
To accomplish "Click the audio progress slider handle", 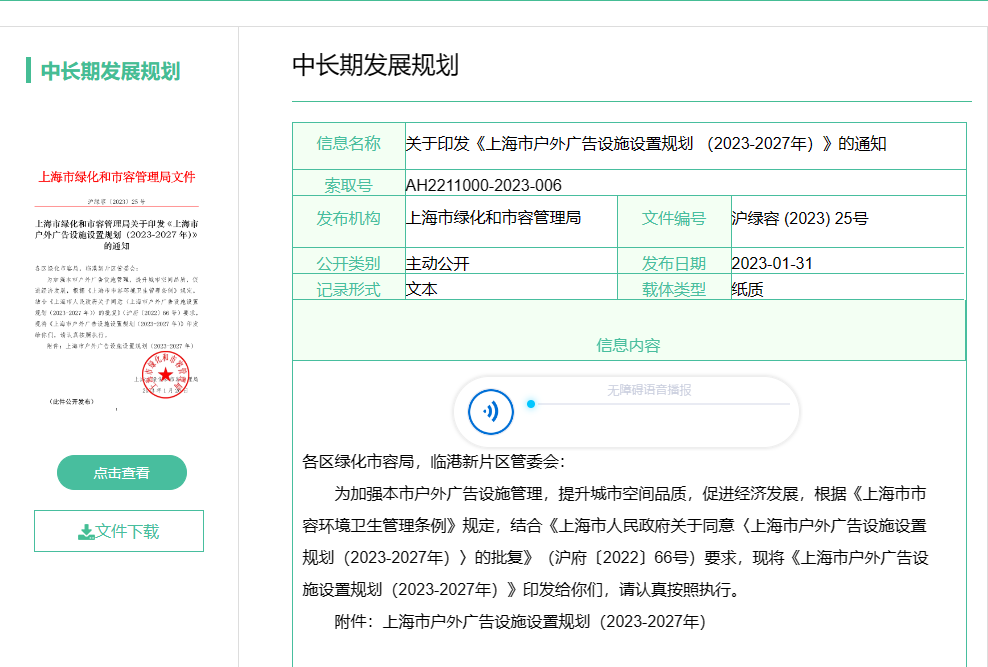I will [x=531, y=404].
